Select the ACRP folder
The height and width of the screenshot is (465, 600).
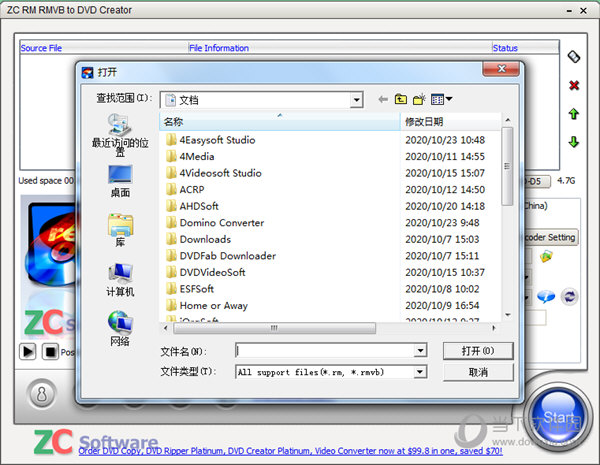tap(185, 189)
